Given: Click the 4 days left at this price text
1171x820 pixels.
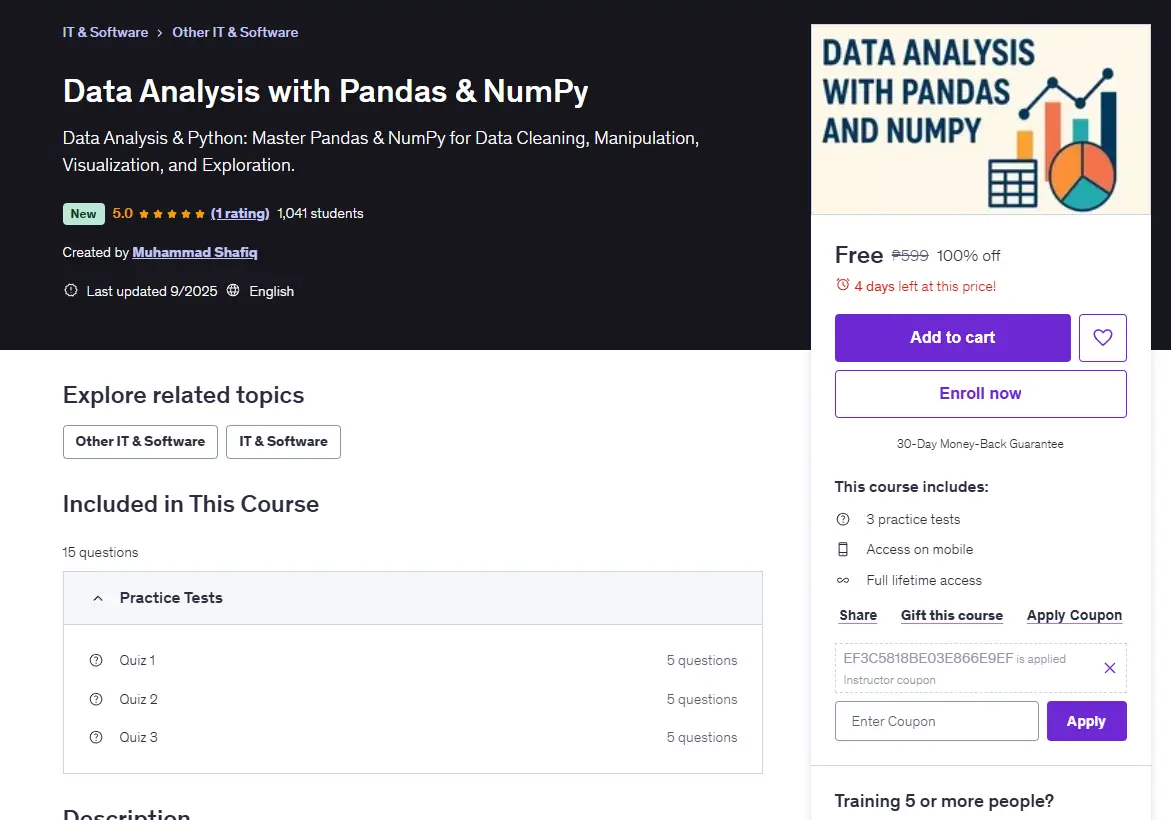Looking at the screenshot, I should (925, 286).
